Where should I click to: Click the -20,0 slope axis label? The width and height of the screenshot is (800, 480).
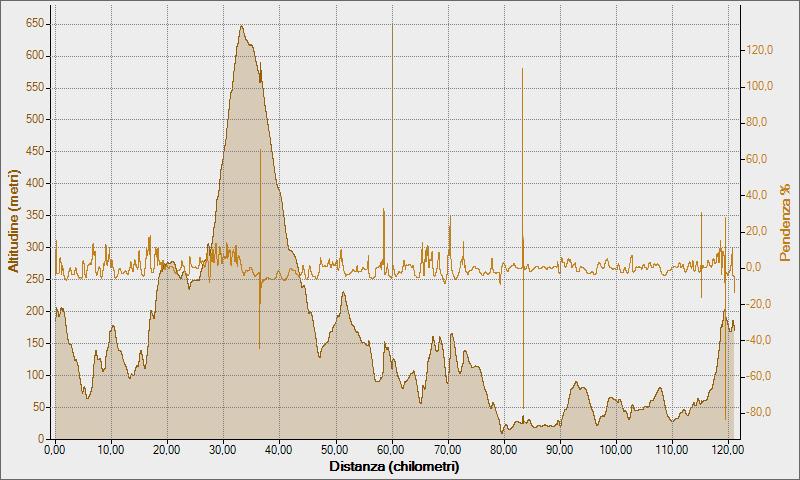point(759,304)
